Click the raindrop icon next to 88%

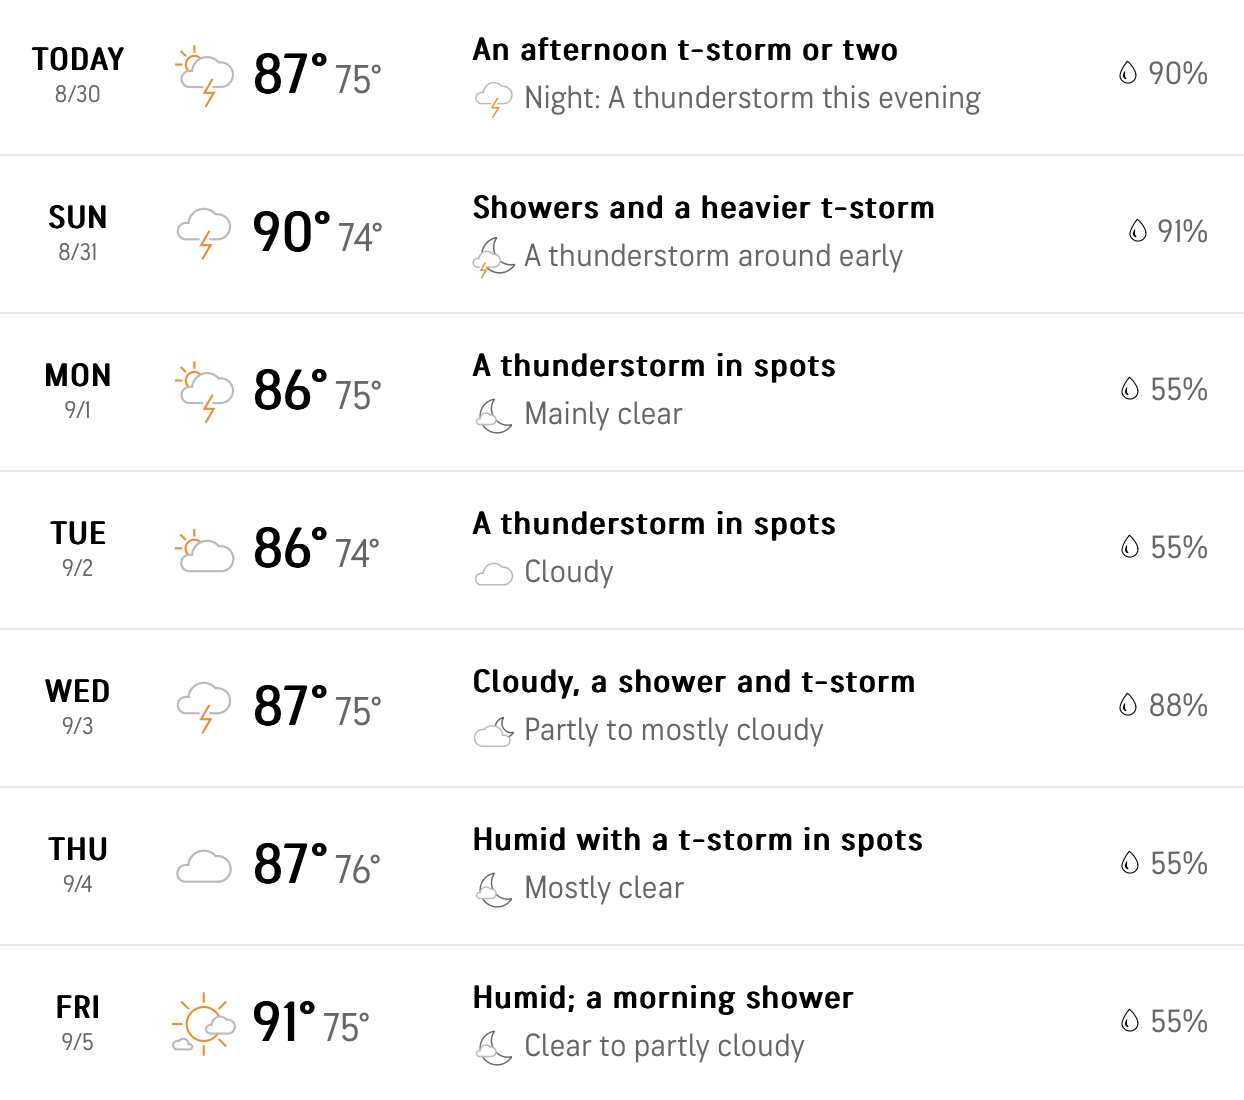click(x=1128, y=705)
